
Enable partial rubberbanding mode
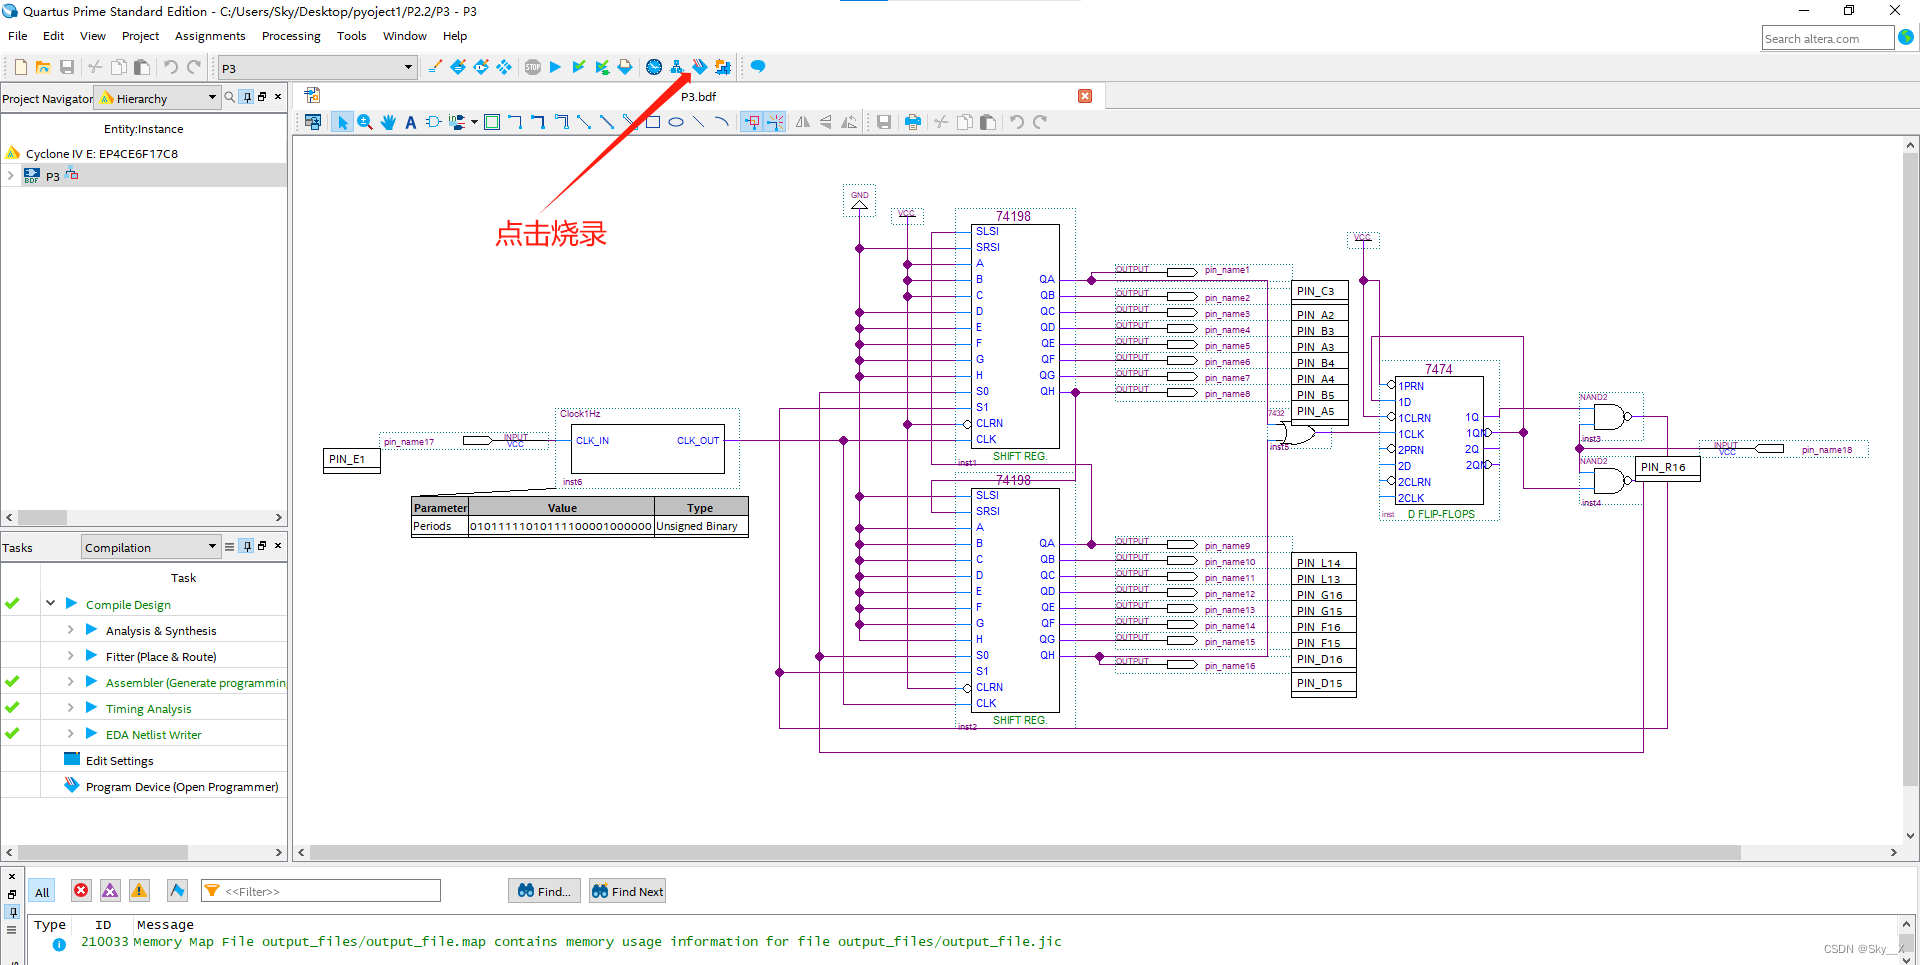pos(778,121)
